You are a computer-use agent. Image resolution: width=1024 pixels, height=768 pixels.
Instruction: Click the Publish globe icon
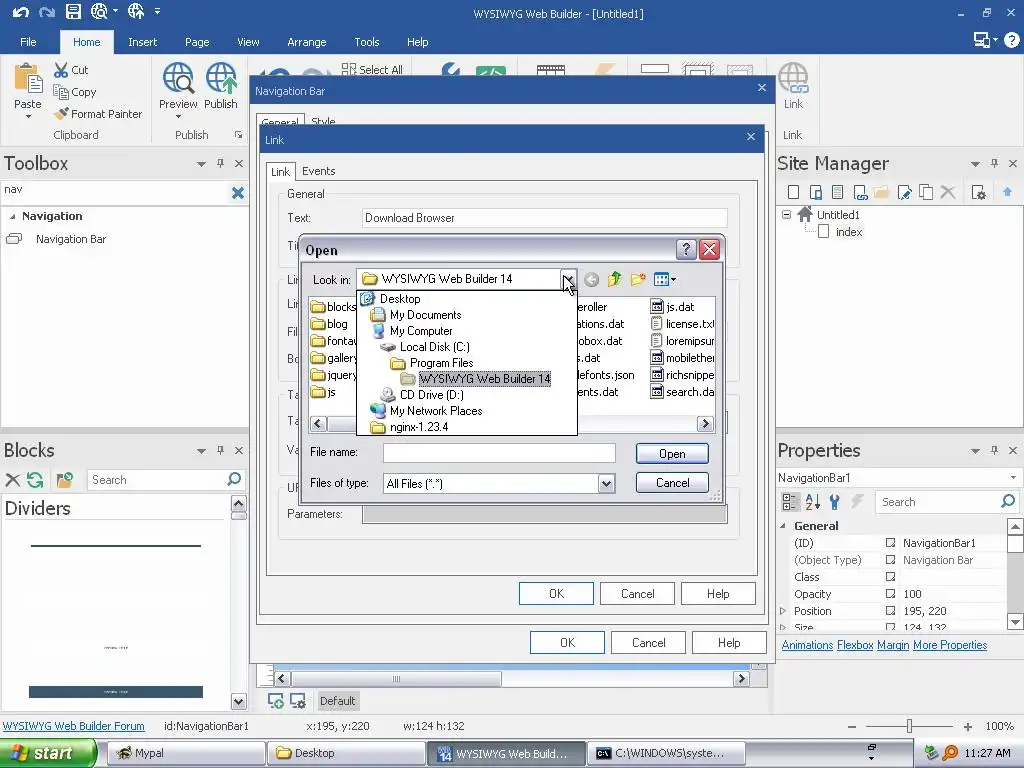pos(221,79)
